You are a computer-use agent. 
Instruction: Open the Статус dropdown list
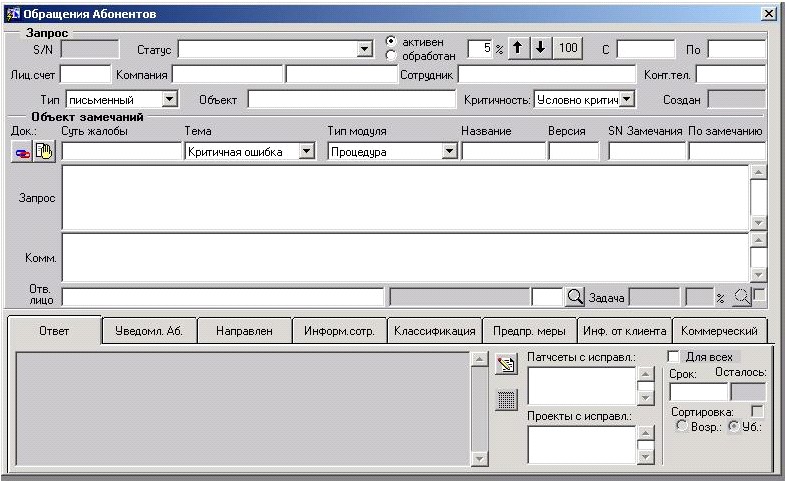pyautogui.click(x=364, y=48)
